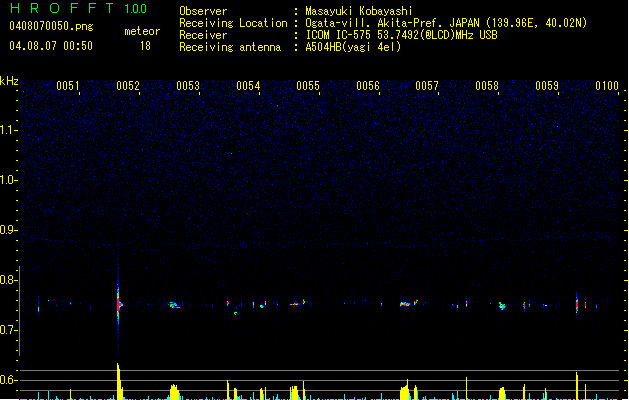The image size is (629, 400).
Task: Click the 0059 time marker
Action: (547, 86)
